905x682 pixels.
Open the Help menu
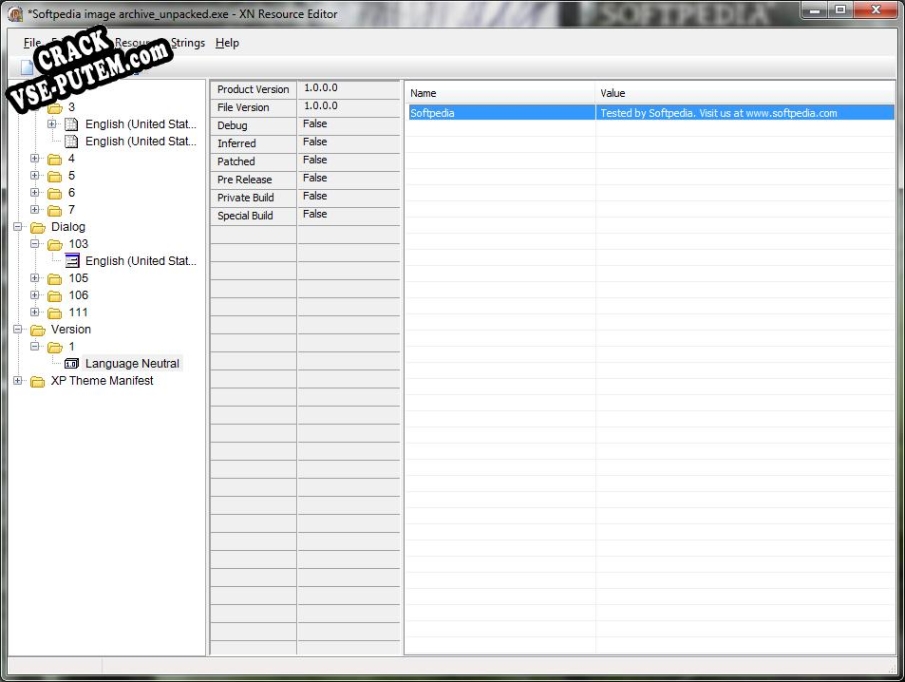[227, 43]
